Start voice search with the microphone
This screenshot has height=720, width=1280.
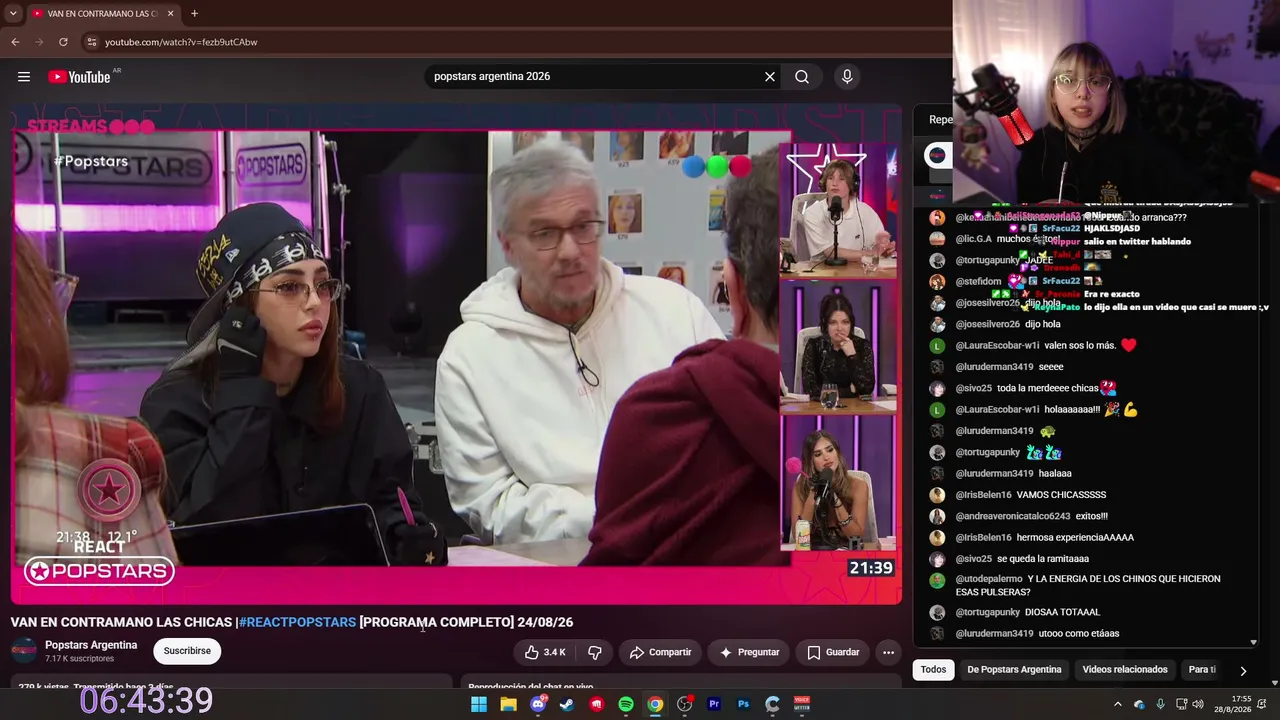(x=847, y=77)
